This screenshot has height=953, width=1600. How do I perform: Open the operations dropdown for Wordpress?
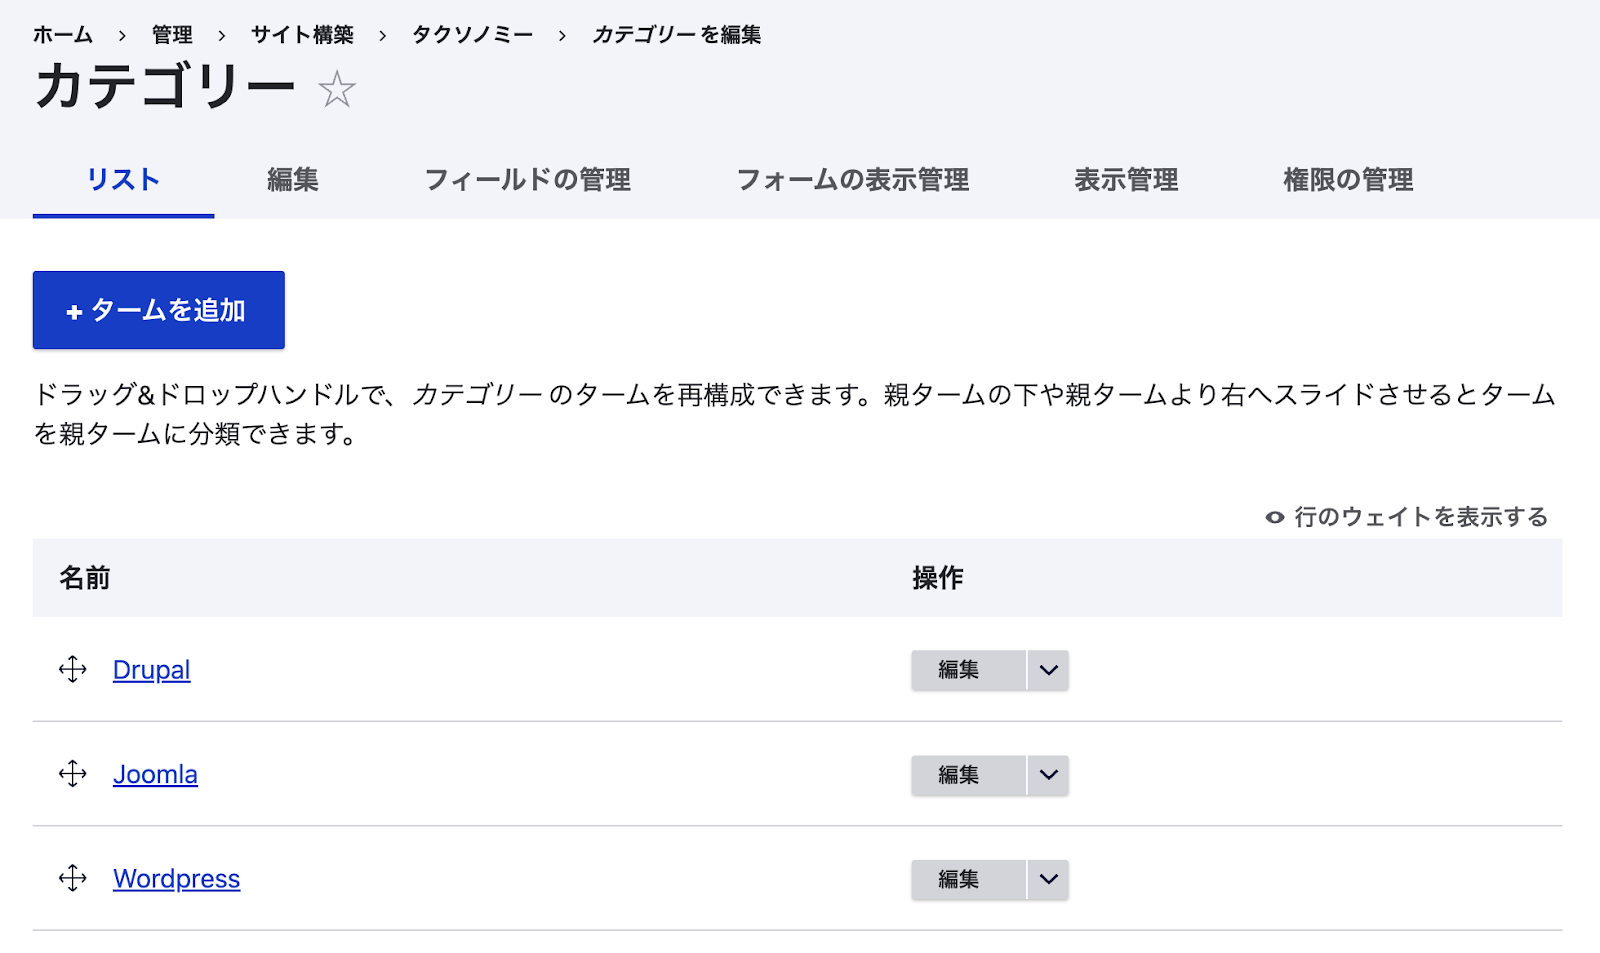1047,879
